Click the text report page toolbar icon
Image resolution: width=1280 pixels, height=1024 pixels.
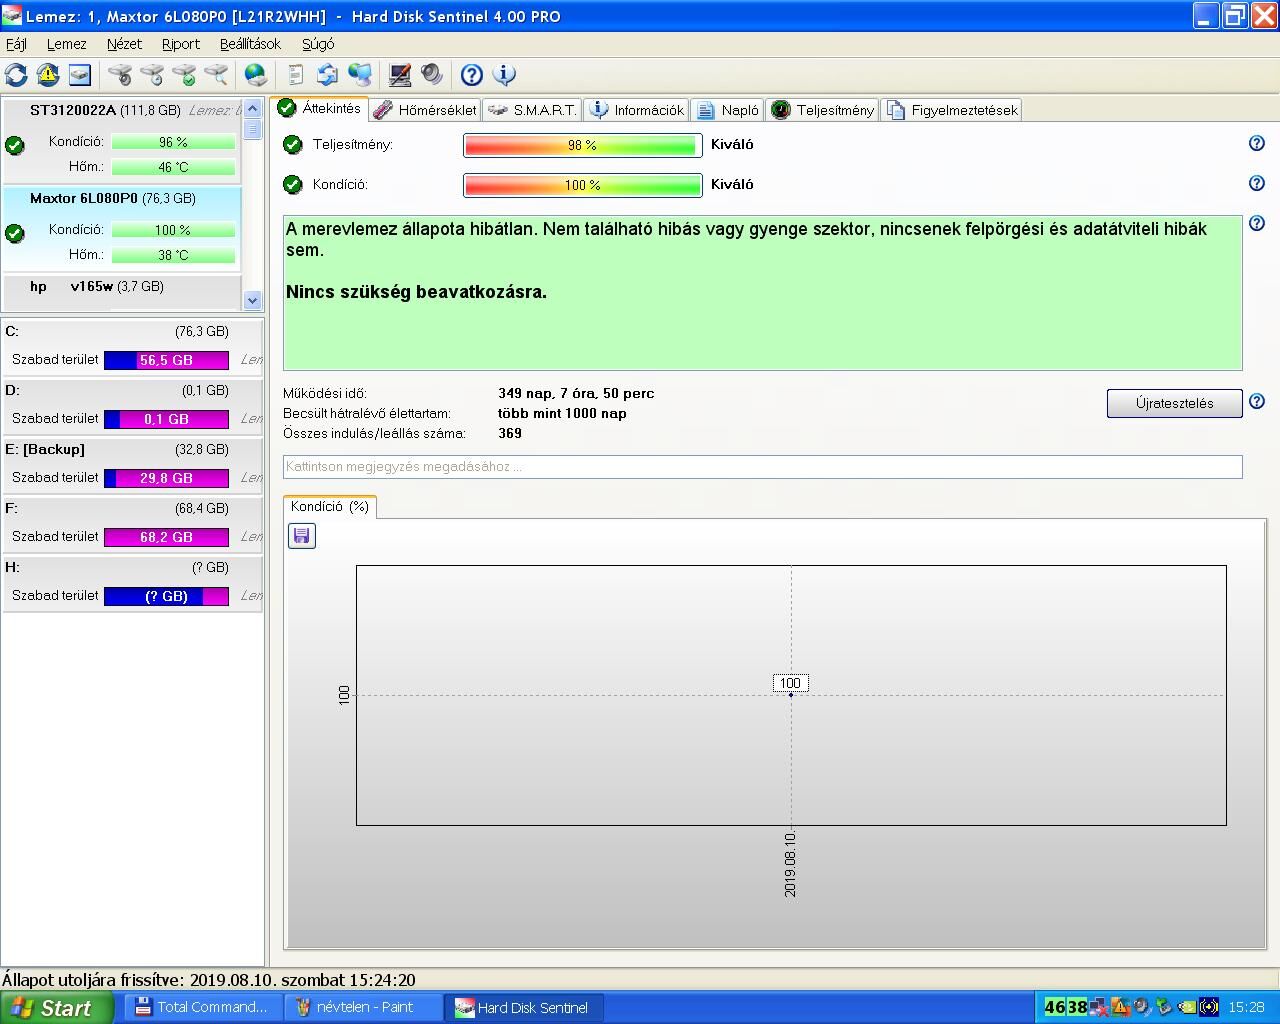coord(295,75)
